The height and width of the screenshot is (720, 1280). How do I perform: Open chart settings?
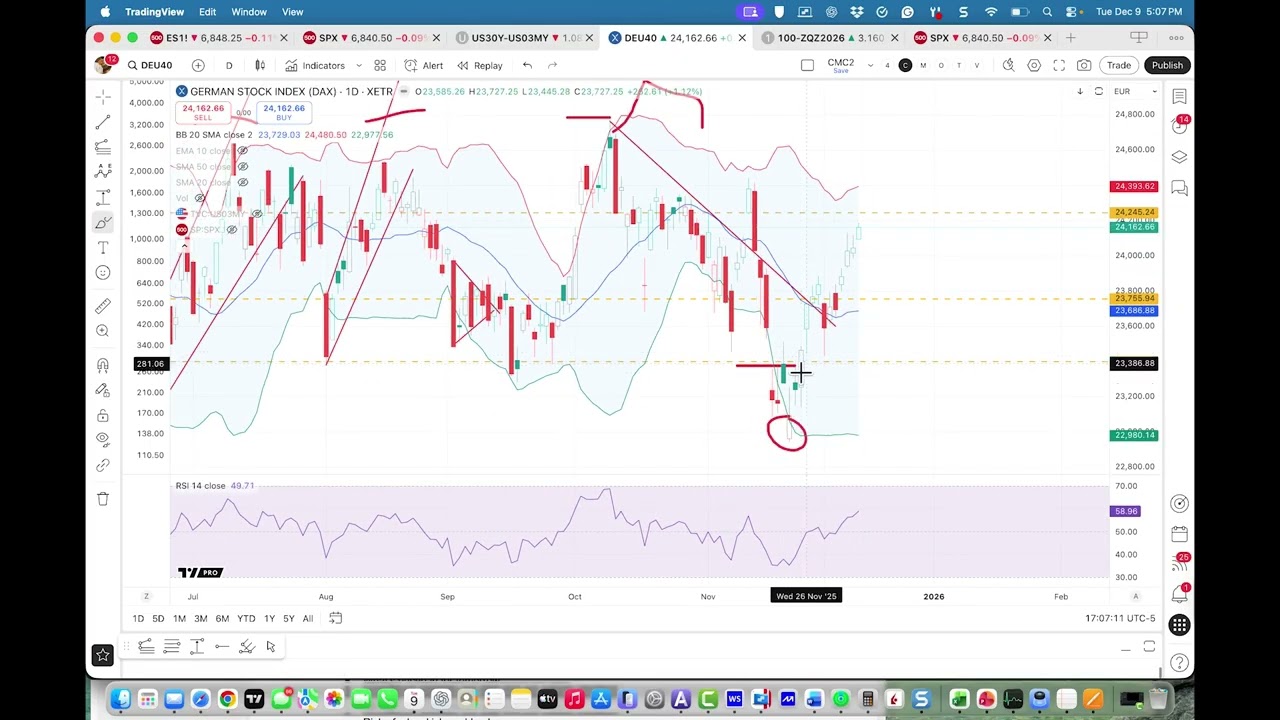pyautogui.click(x=1034, y=65)
